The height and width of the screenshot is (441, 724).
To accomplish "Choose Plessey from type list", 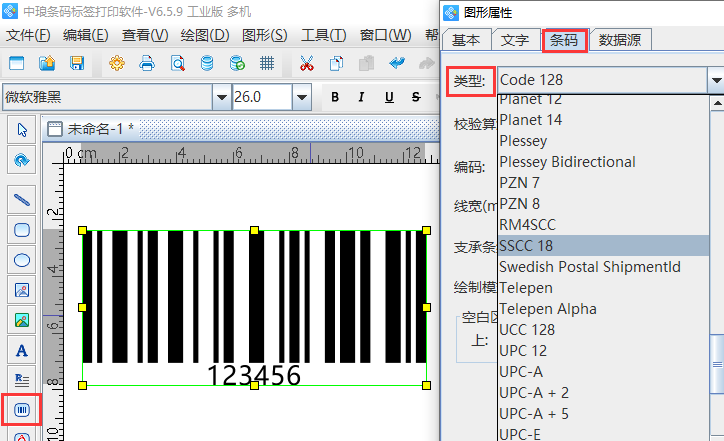I will coord(603,141).
